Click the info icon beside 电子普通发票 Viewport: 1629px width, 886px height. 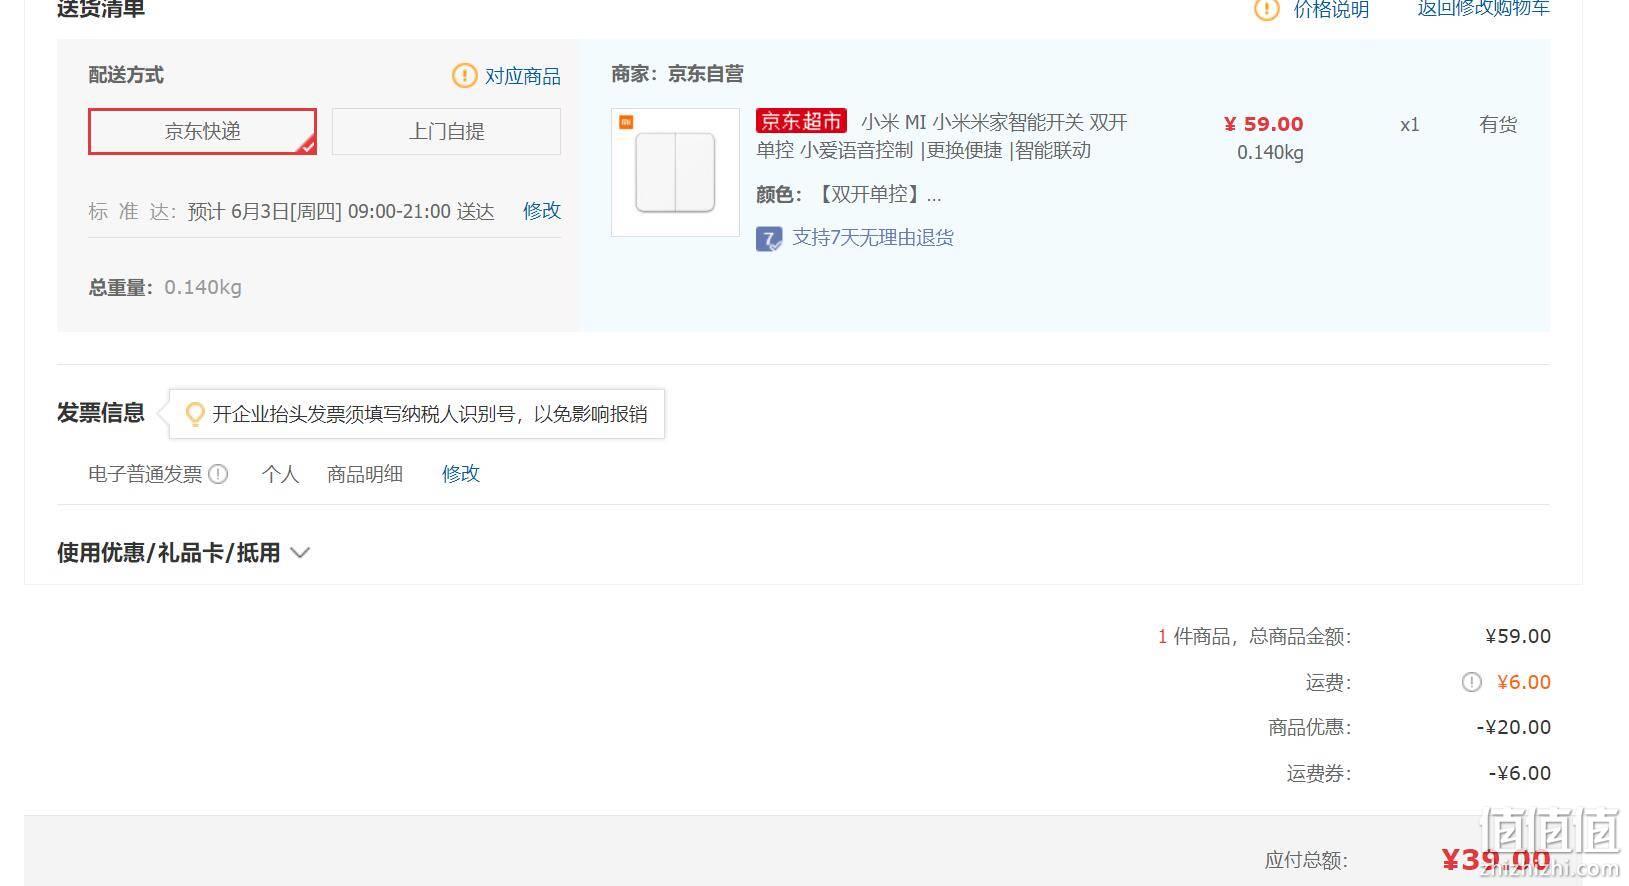click(x=218, y=474)
